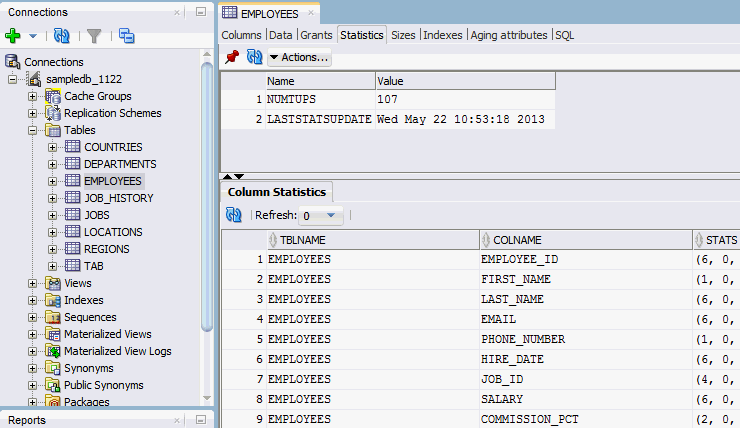Image resolution: width=740 pixels, height=428 pixels.
Task: Switch to the Data tab
Action: 281,35
